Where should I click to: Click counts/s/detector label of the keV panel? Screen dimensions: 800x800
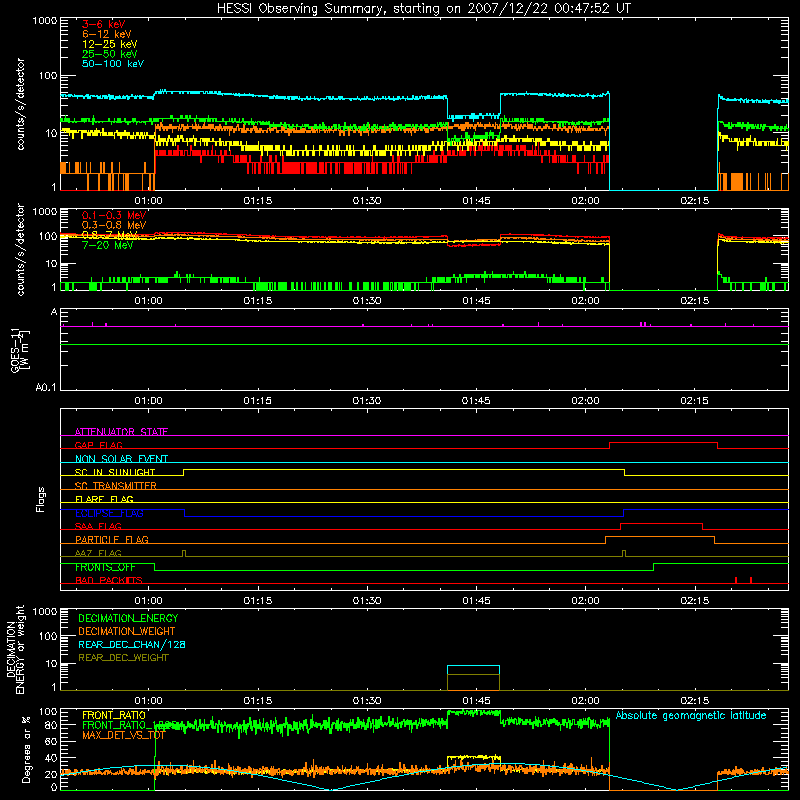pyautogui.click(x=20, y=104)
